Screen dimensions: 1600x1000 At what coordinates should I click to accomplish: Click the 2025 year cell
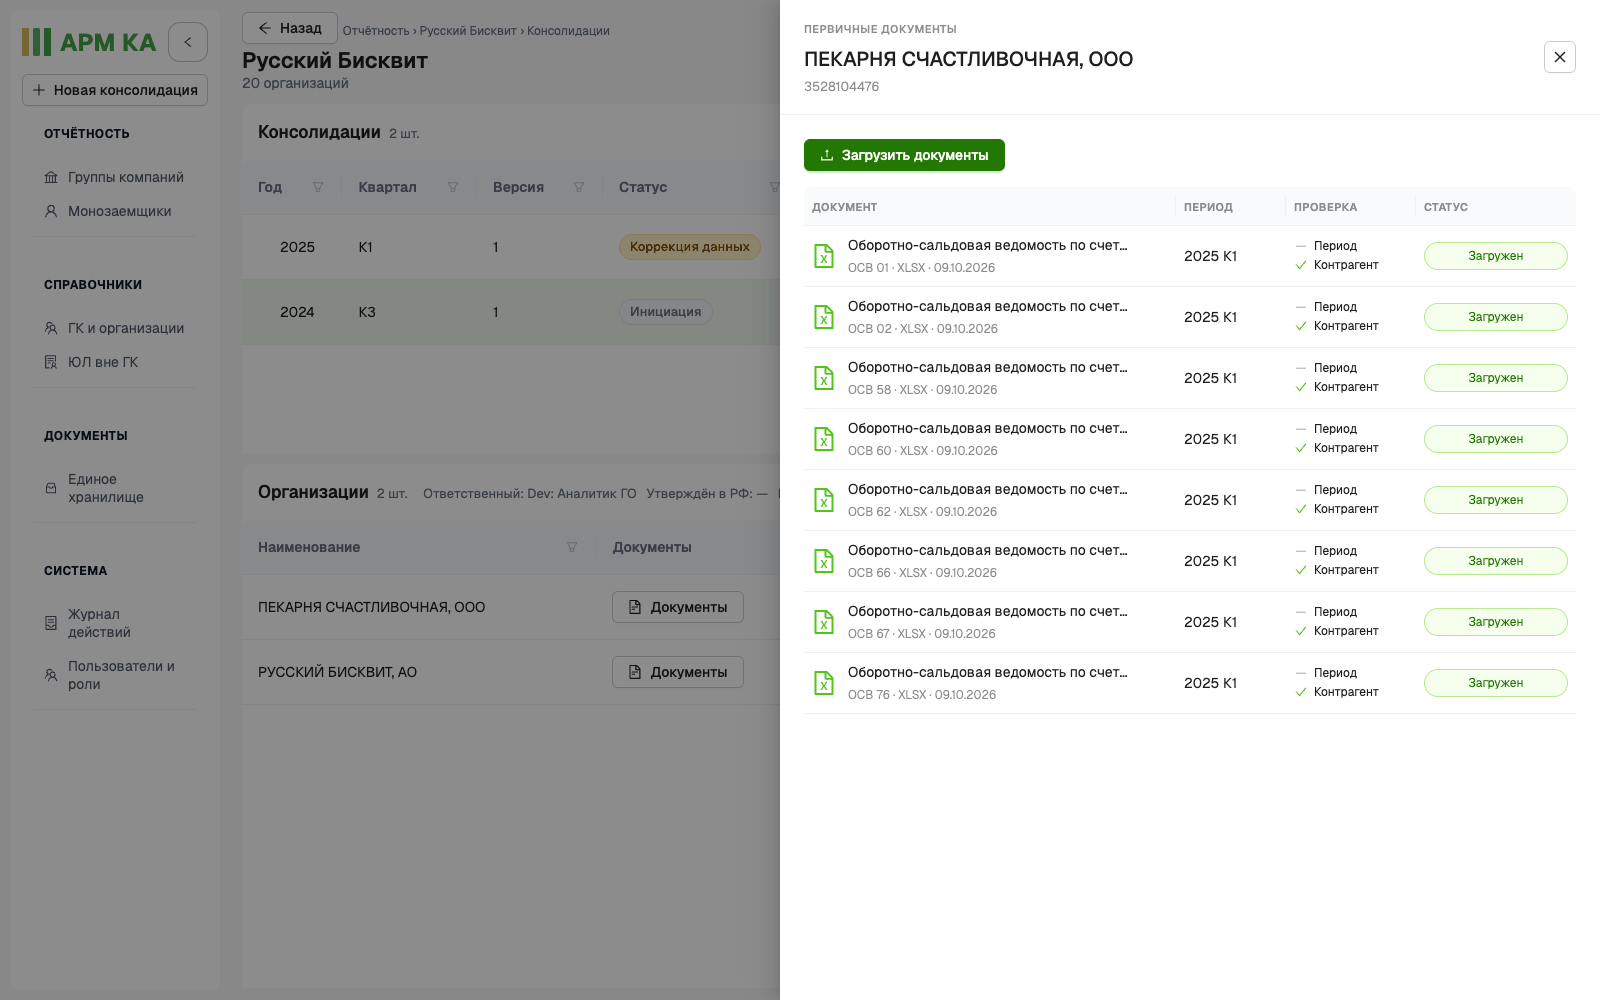297,247
